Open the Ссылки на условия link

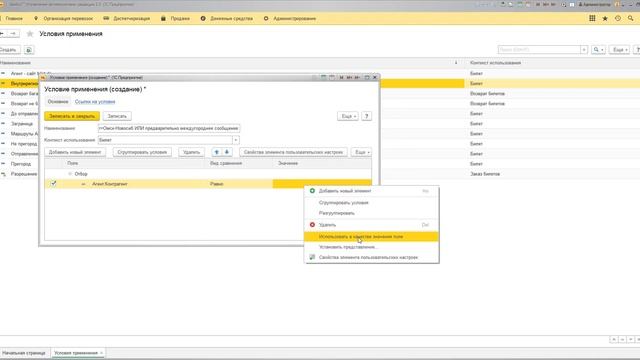[95, 102]
